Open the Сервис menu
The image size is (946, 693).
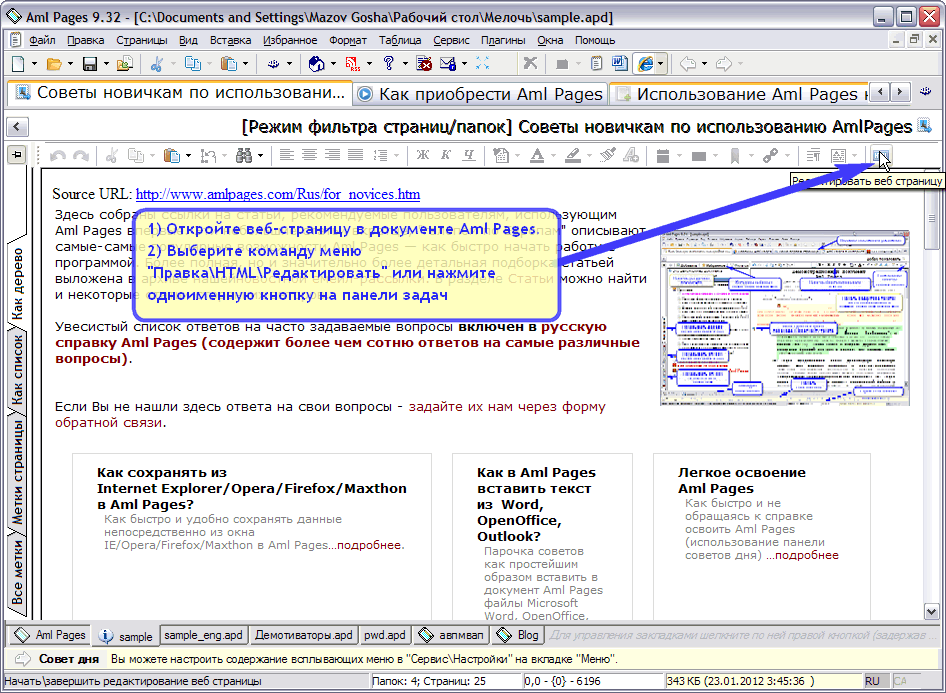(x=451, y=40)
